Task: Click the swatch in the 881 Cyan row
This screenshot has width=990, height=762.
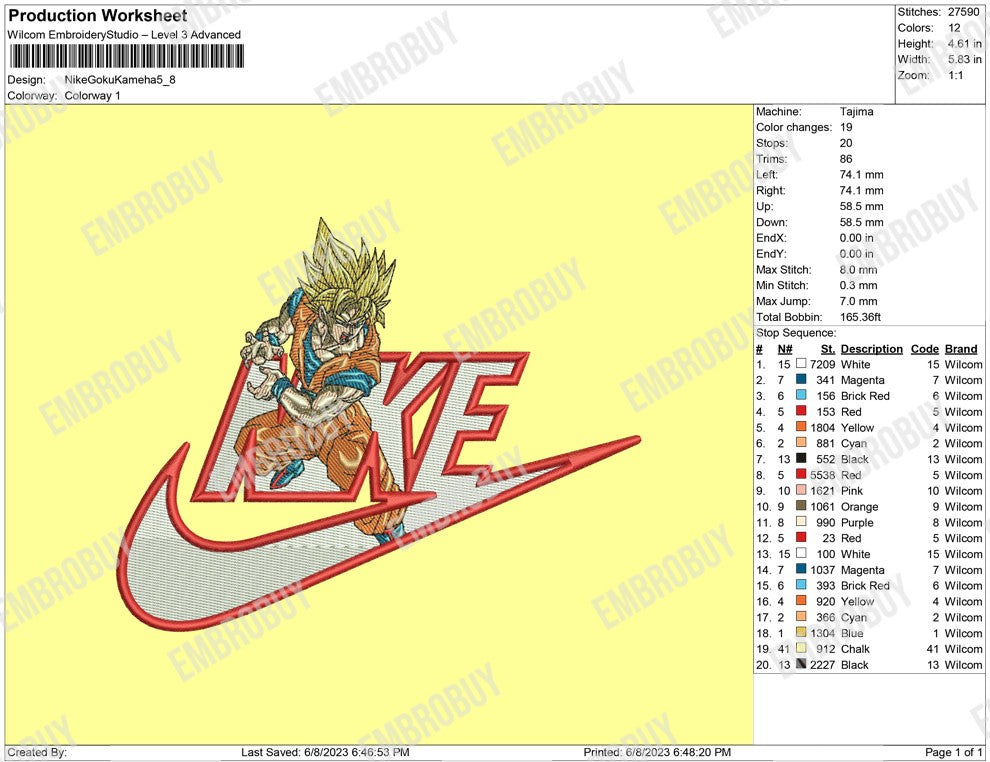Action: coord(801,443)
